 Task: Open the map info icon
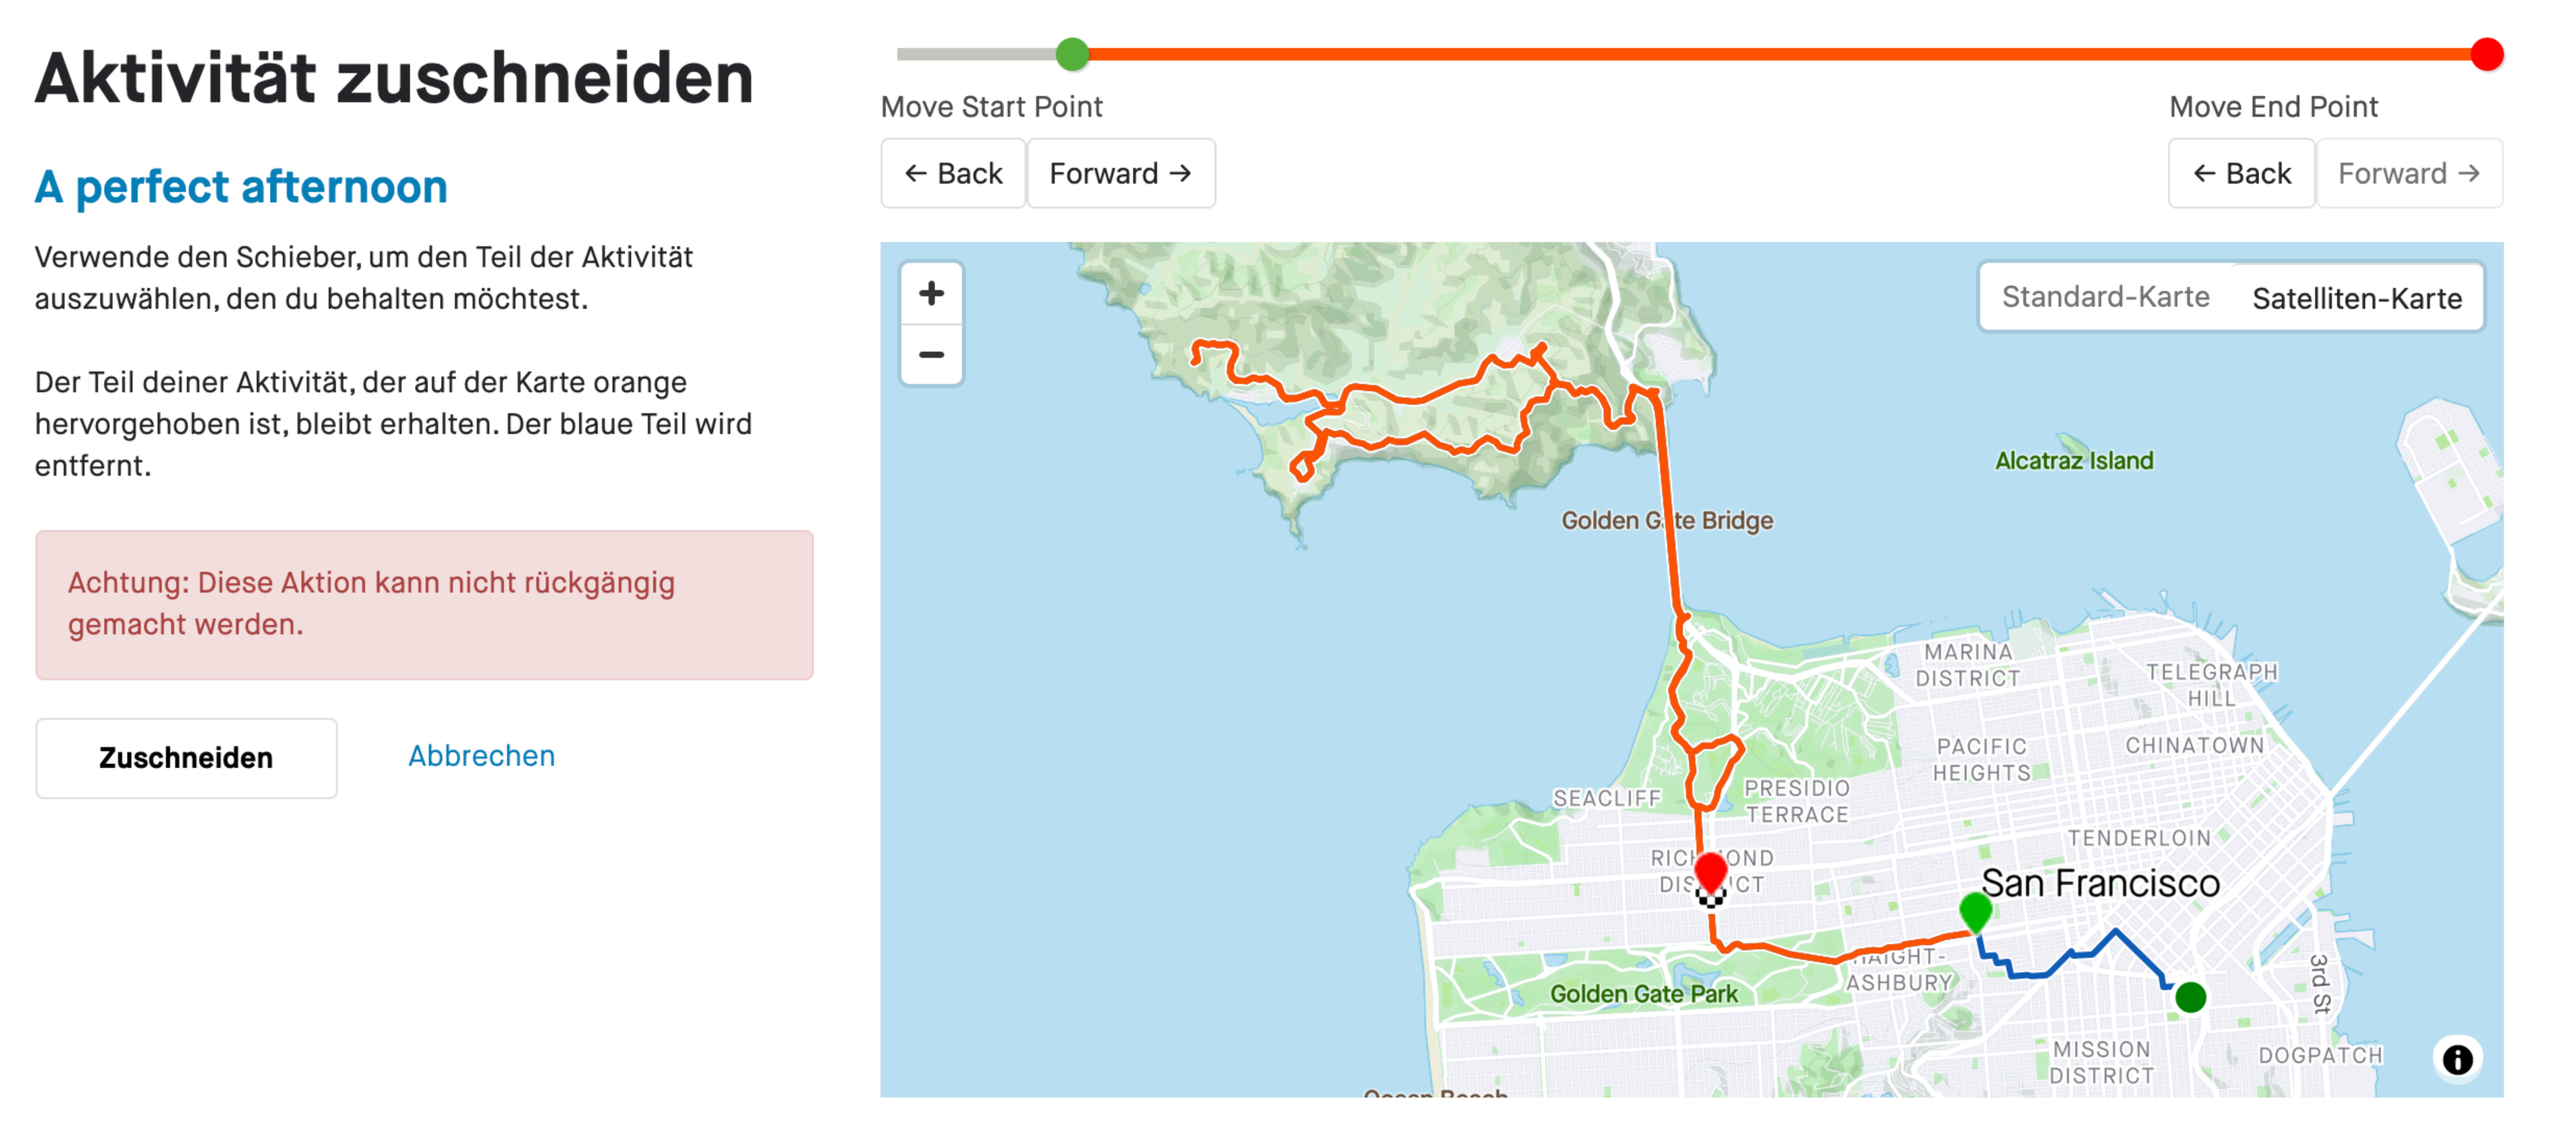[x=2457, y=1059]
